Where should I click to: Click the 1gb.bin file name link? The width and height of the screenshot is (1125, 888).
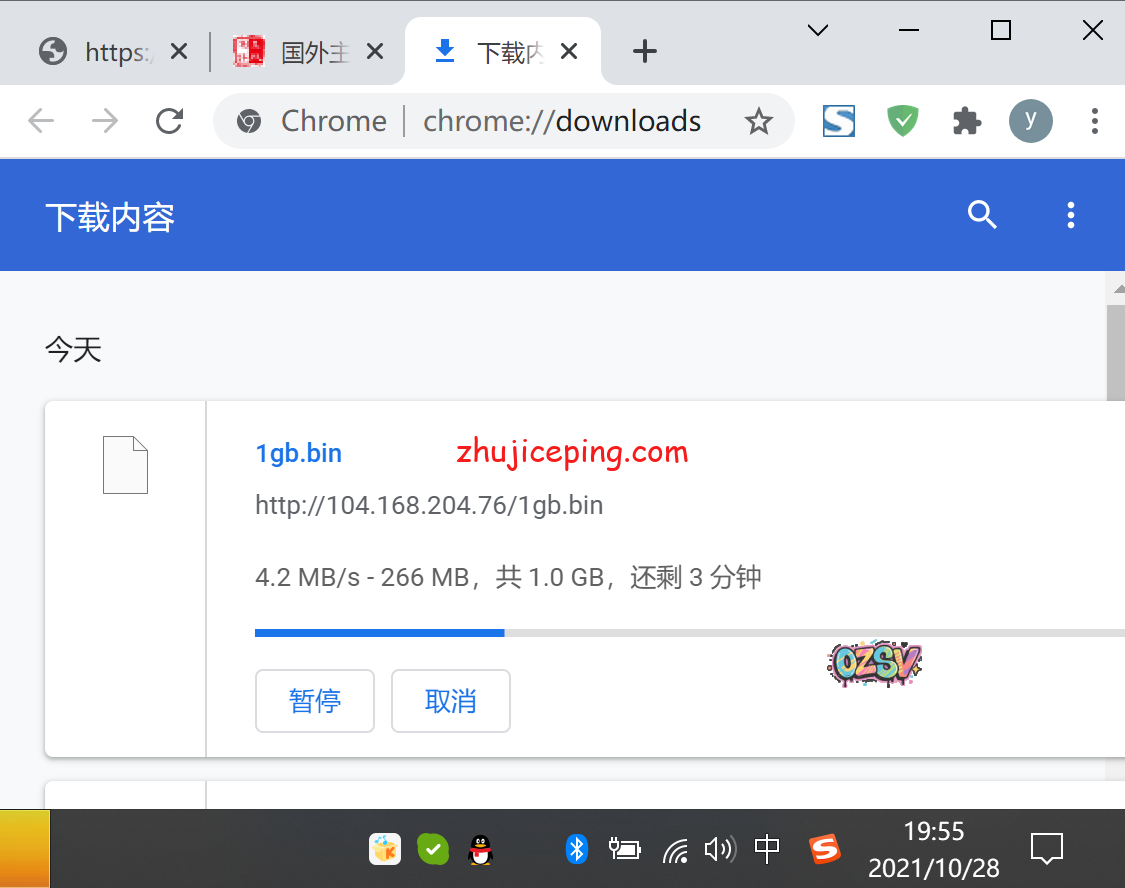(x=298, y=453)
